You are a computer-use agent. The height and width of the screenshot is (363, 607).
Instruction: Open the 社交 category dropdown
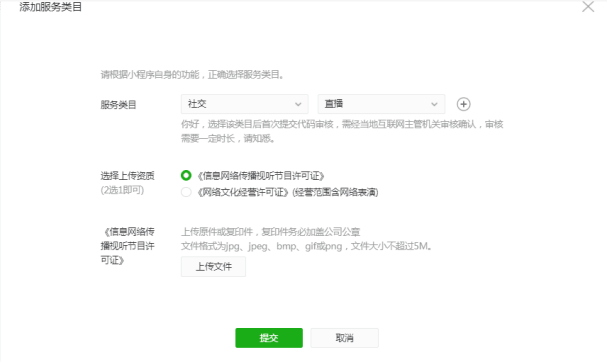[244, 104]
